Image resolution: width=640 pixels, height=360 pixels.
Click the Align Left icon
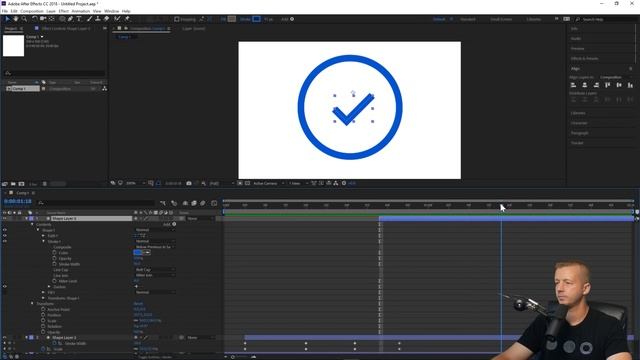click(573, 85)
